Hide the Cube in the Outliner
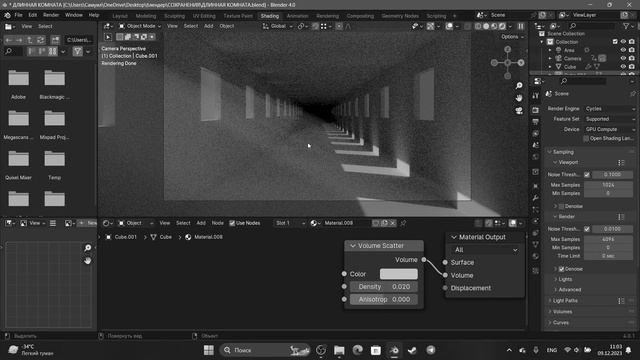The height and width of the screenshot is (360, 640). coord(623,67)
